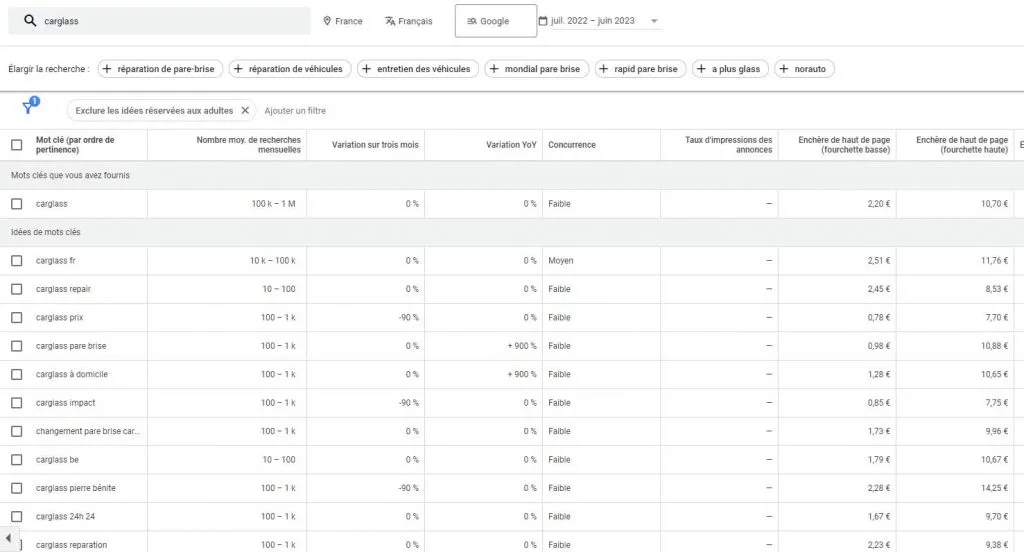Screen dimensions: 1024x552
Task: Sort by 'Enchère de haut de page (fourchette basse)'
Action: pyautogui.click(x=844, y=144)
